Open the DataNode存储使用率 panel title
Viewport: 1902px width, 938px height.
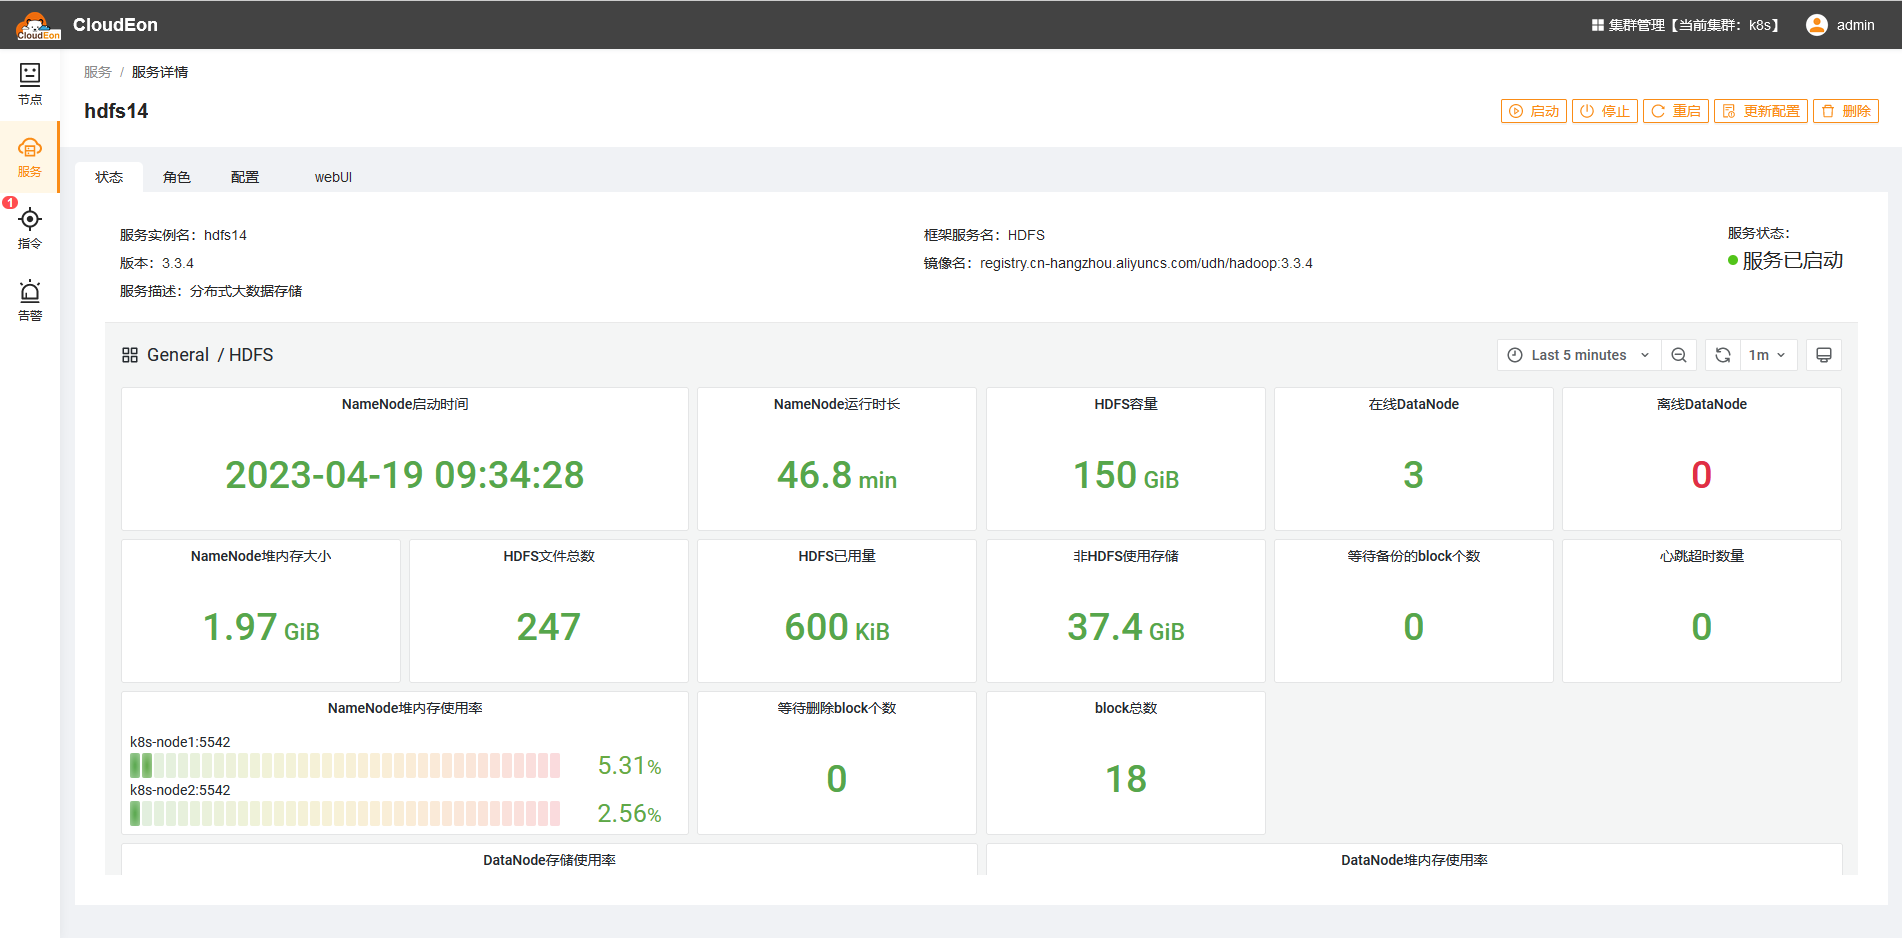(x=549, y=860)
